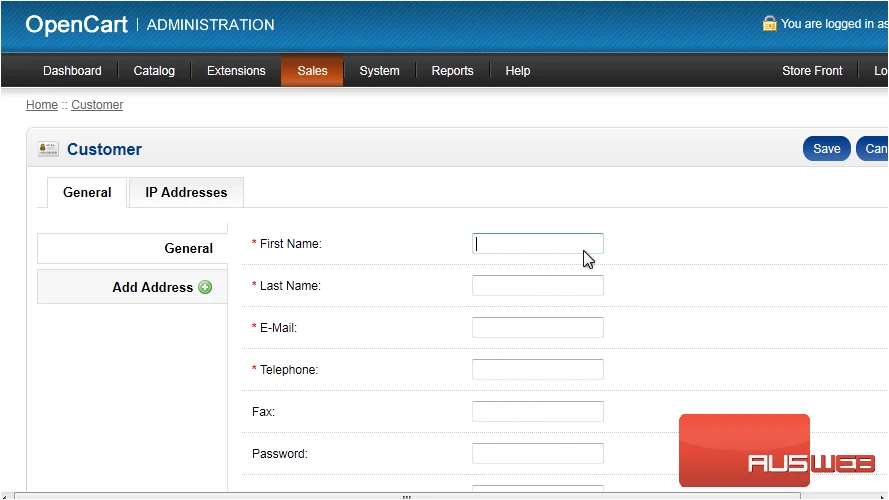This screenshot has width=889, height=500.
Task: Click the E-Mail input field
Action: 537,328
